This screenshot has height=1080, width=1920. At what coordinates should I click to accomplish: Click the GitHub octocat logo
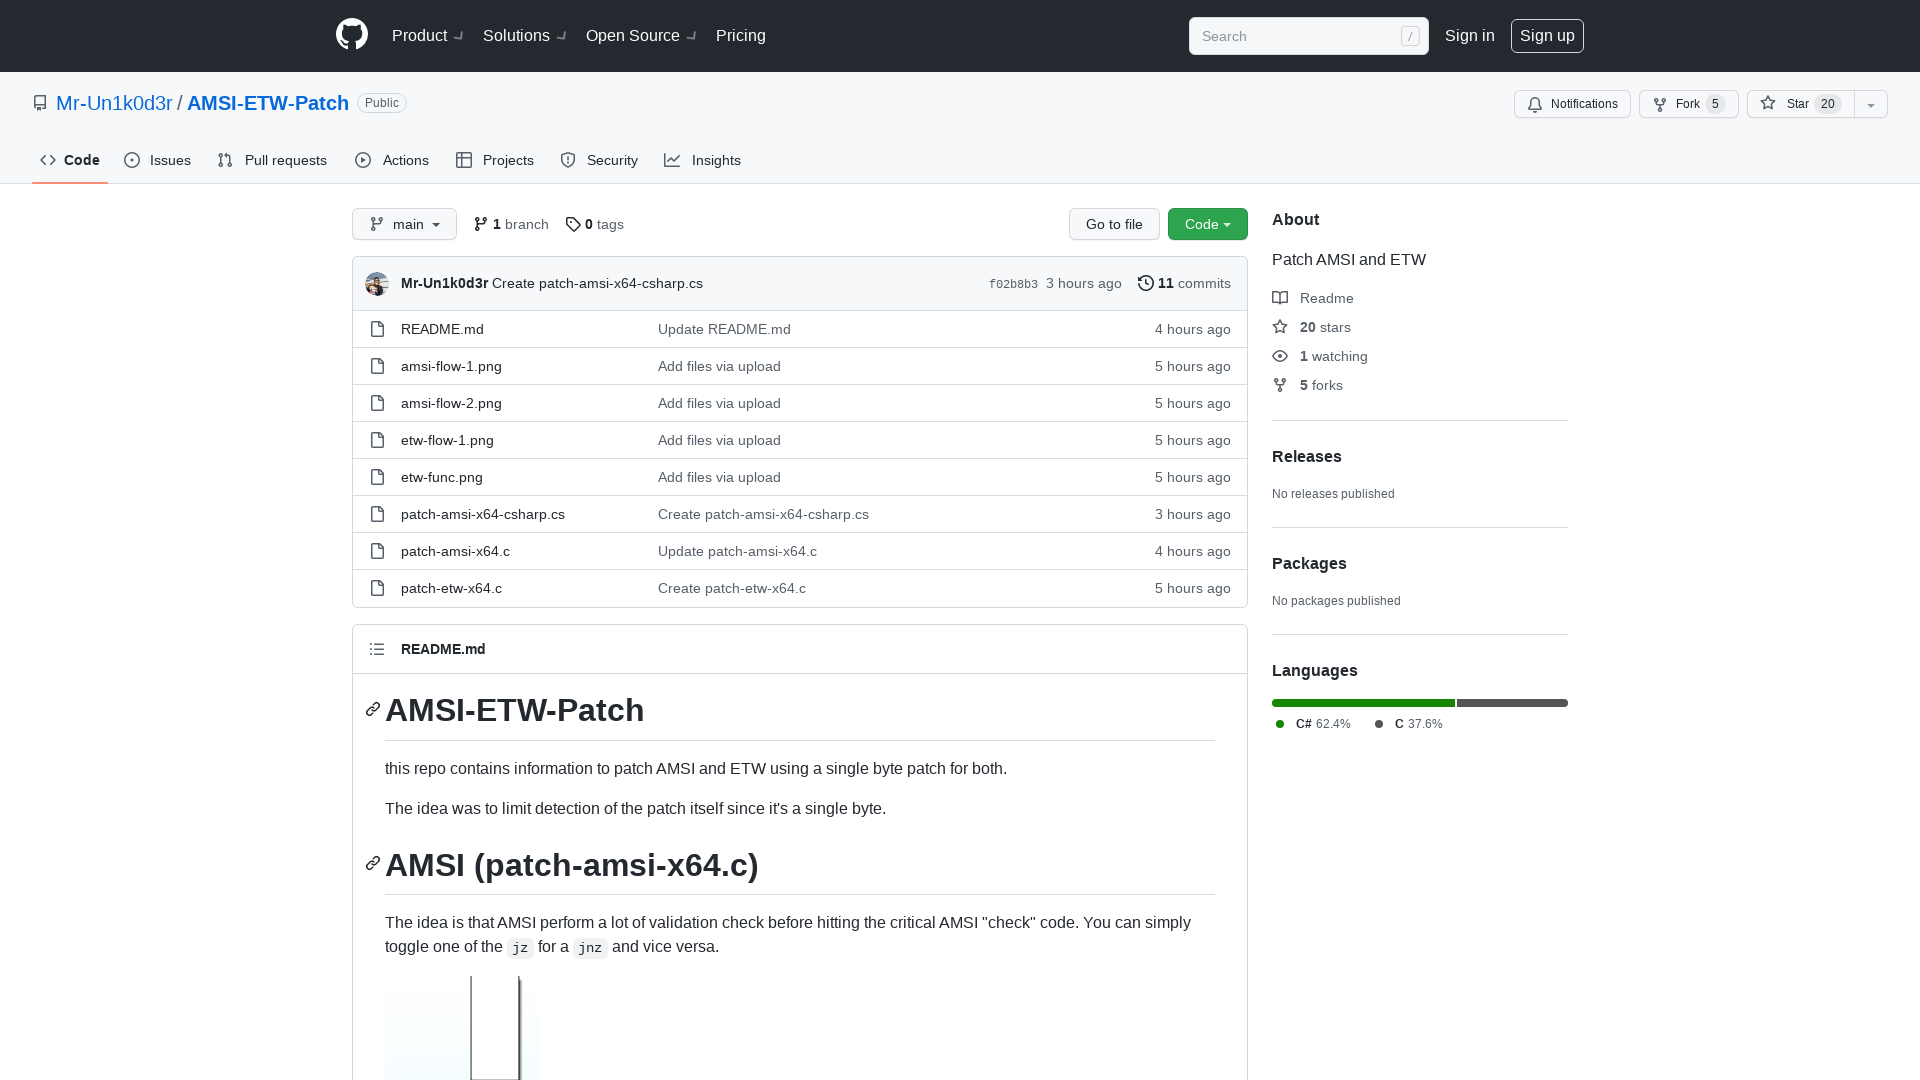(351, 34)
